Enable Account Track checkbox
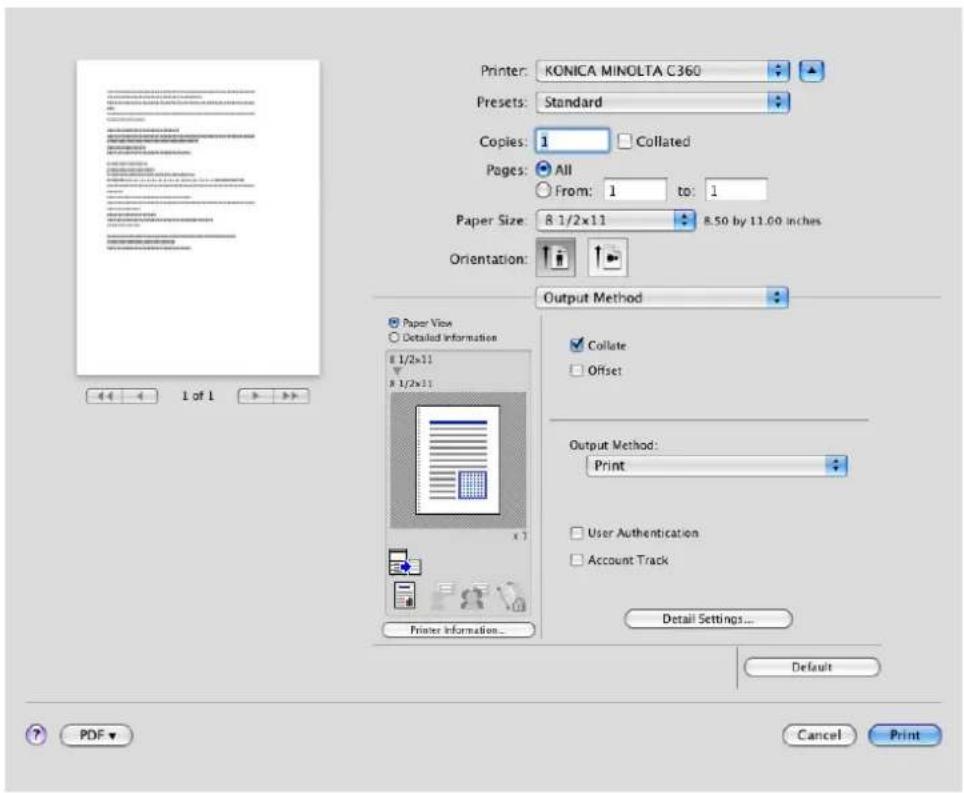 [x=576, y=559]
